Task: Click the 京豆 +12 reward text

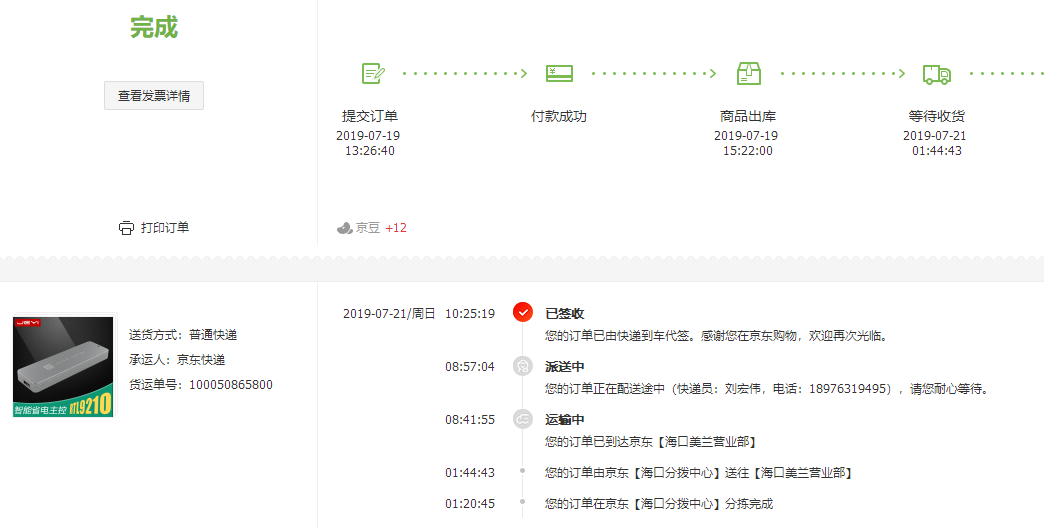Action: (381, 228)
